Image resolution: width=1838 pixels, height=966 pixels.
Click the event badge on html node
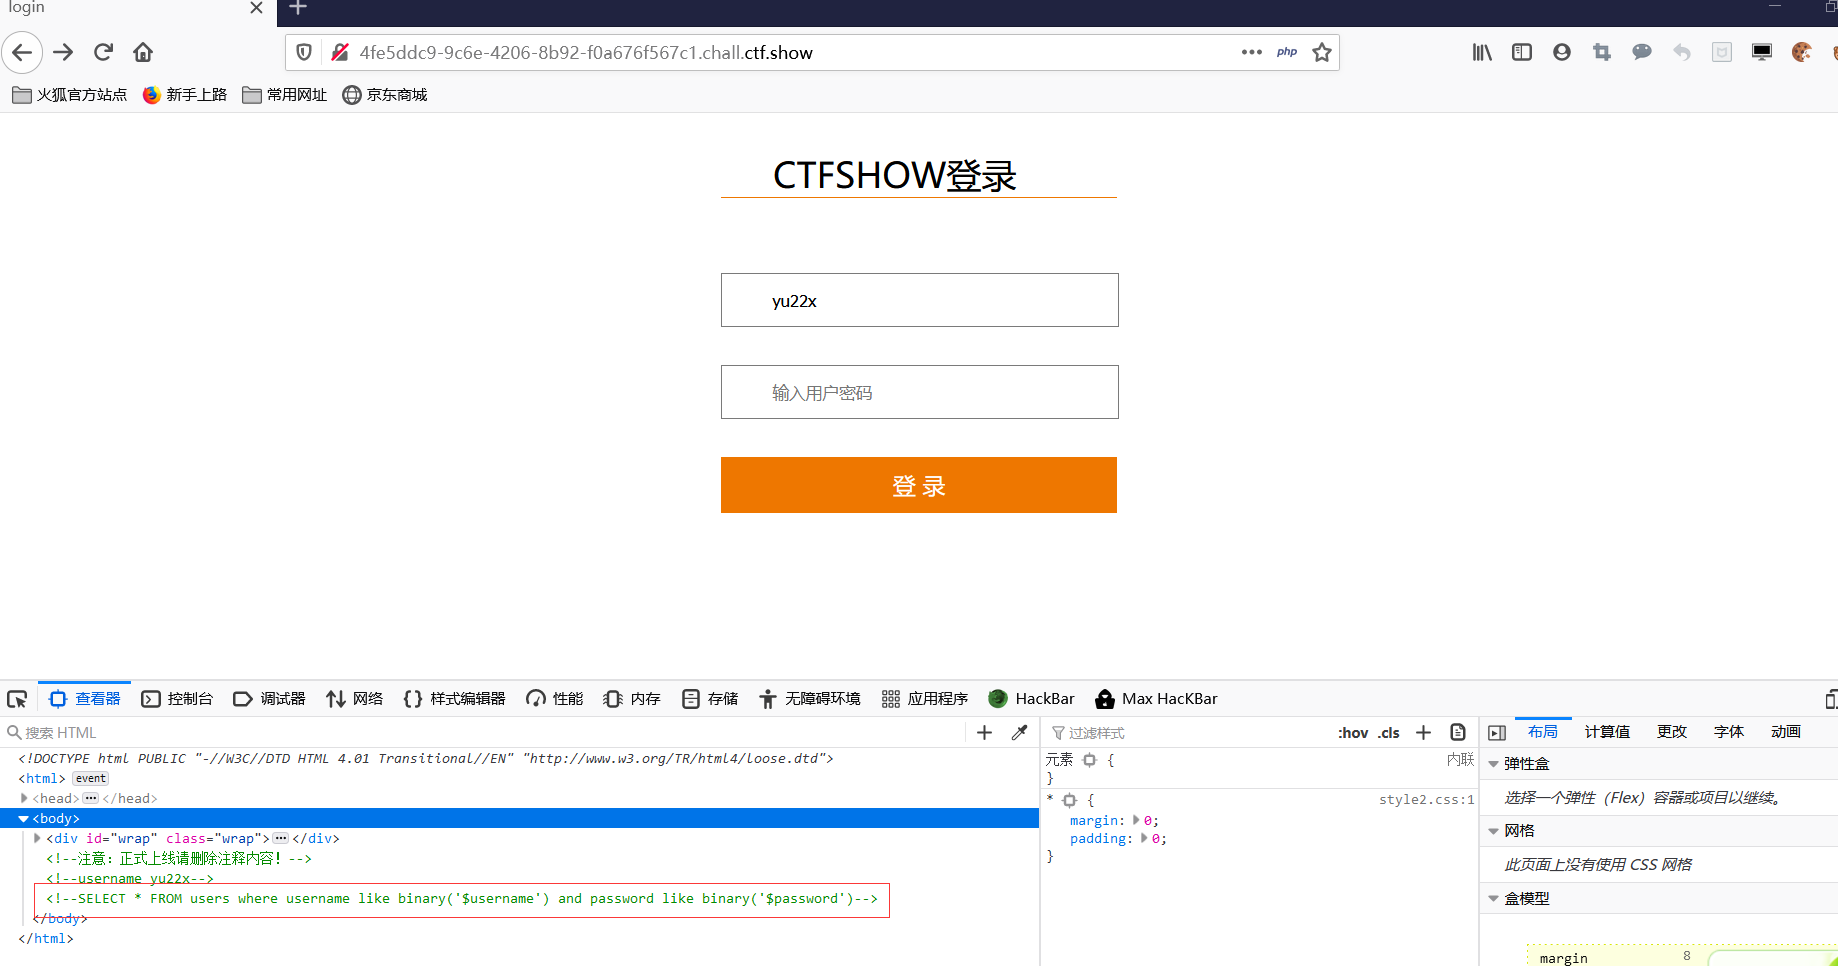pyautogui.click(x=91, y=778)
